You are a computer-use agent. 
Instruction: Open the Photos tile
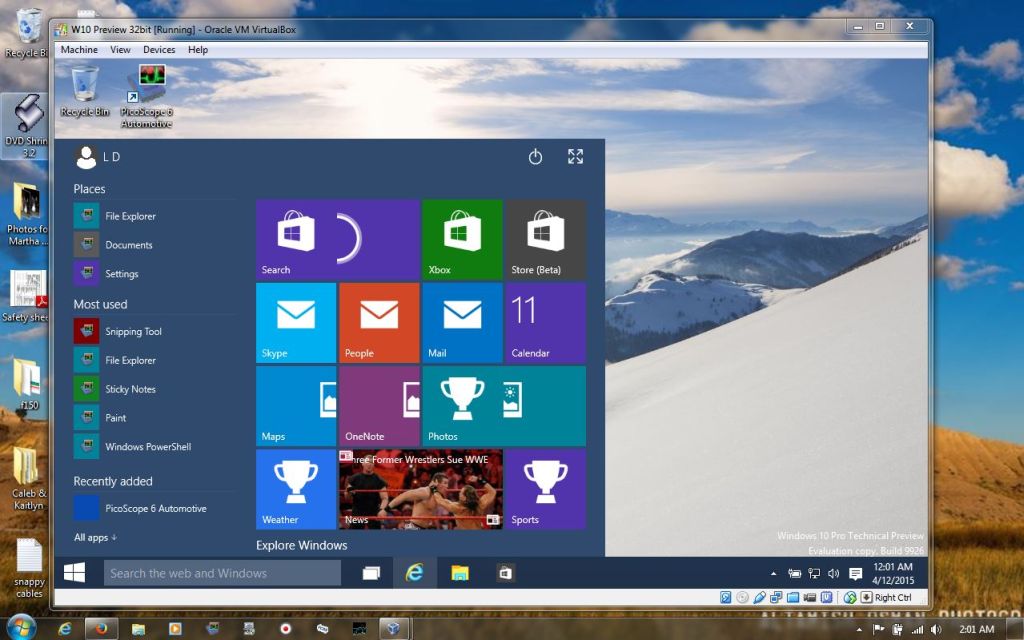point(504,406)
